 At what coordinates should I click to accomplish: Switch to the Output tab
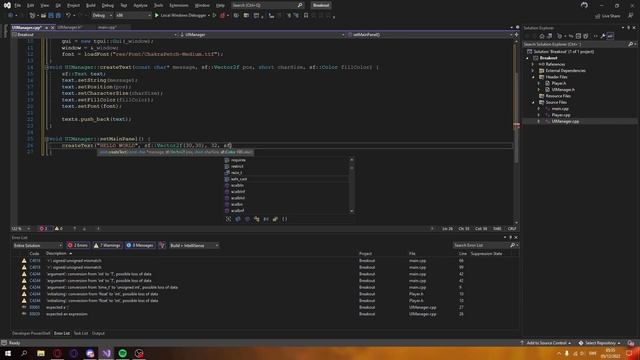[x=98, y=333]
